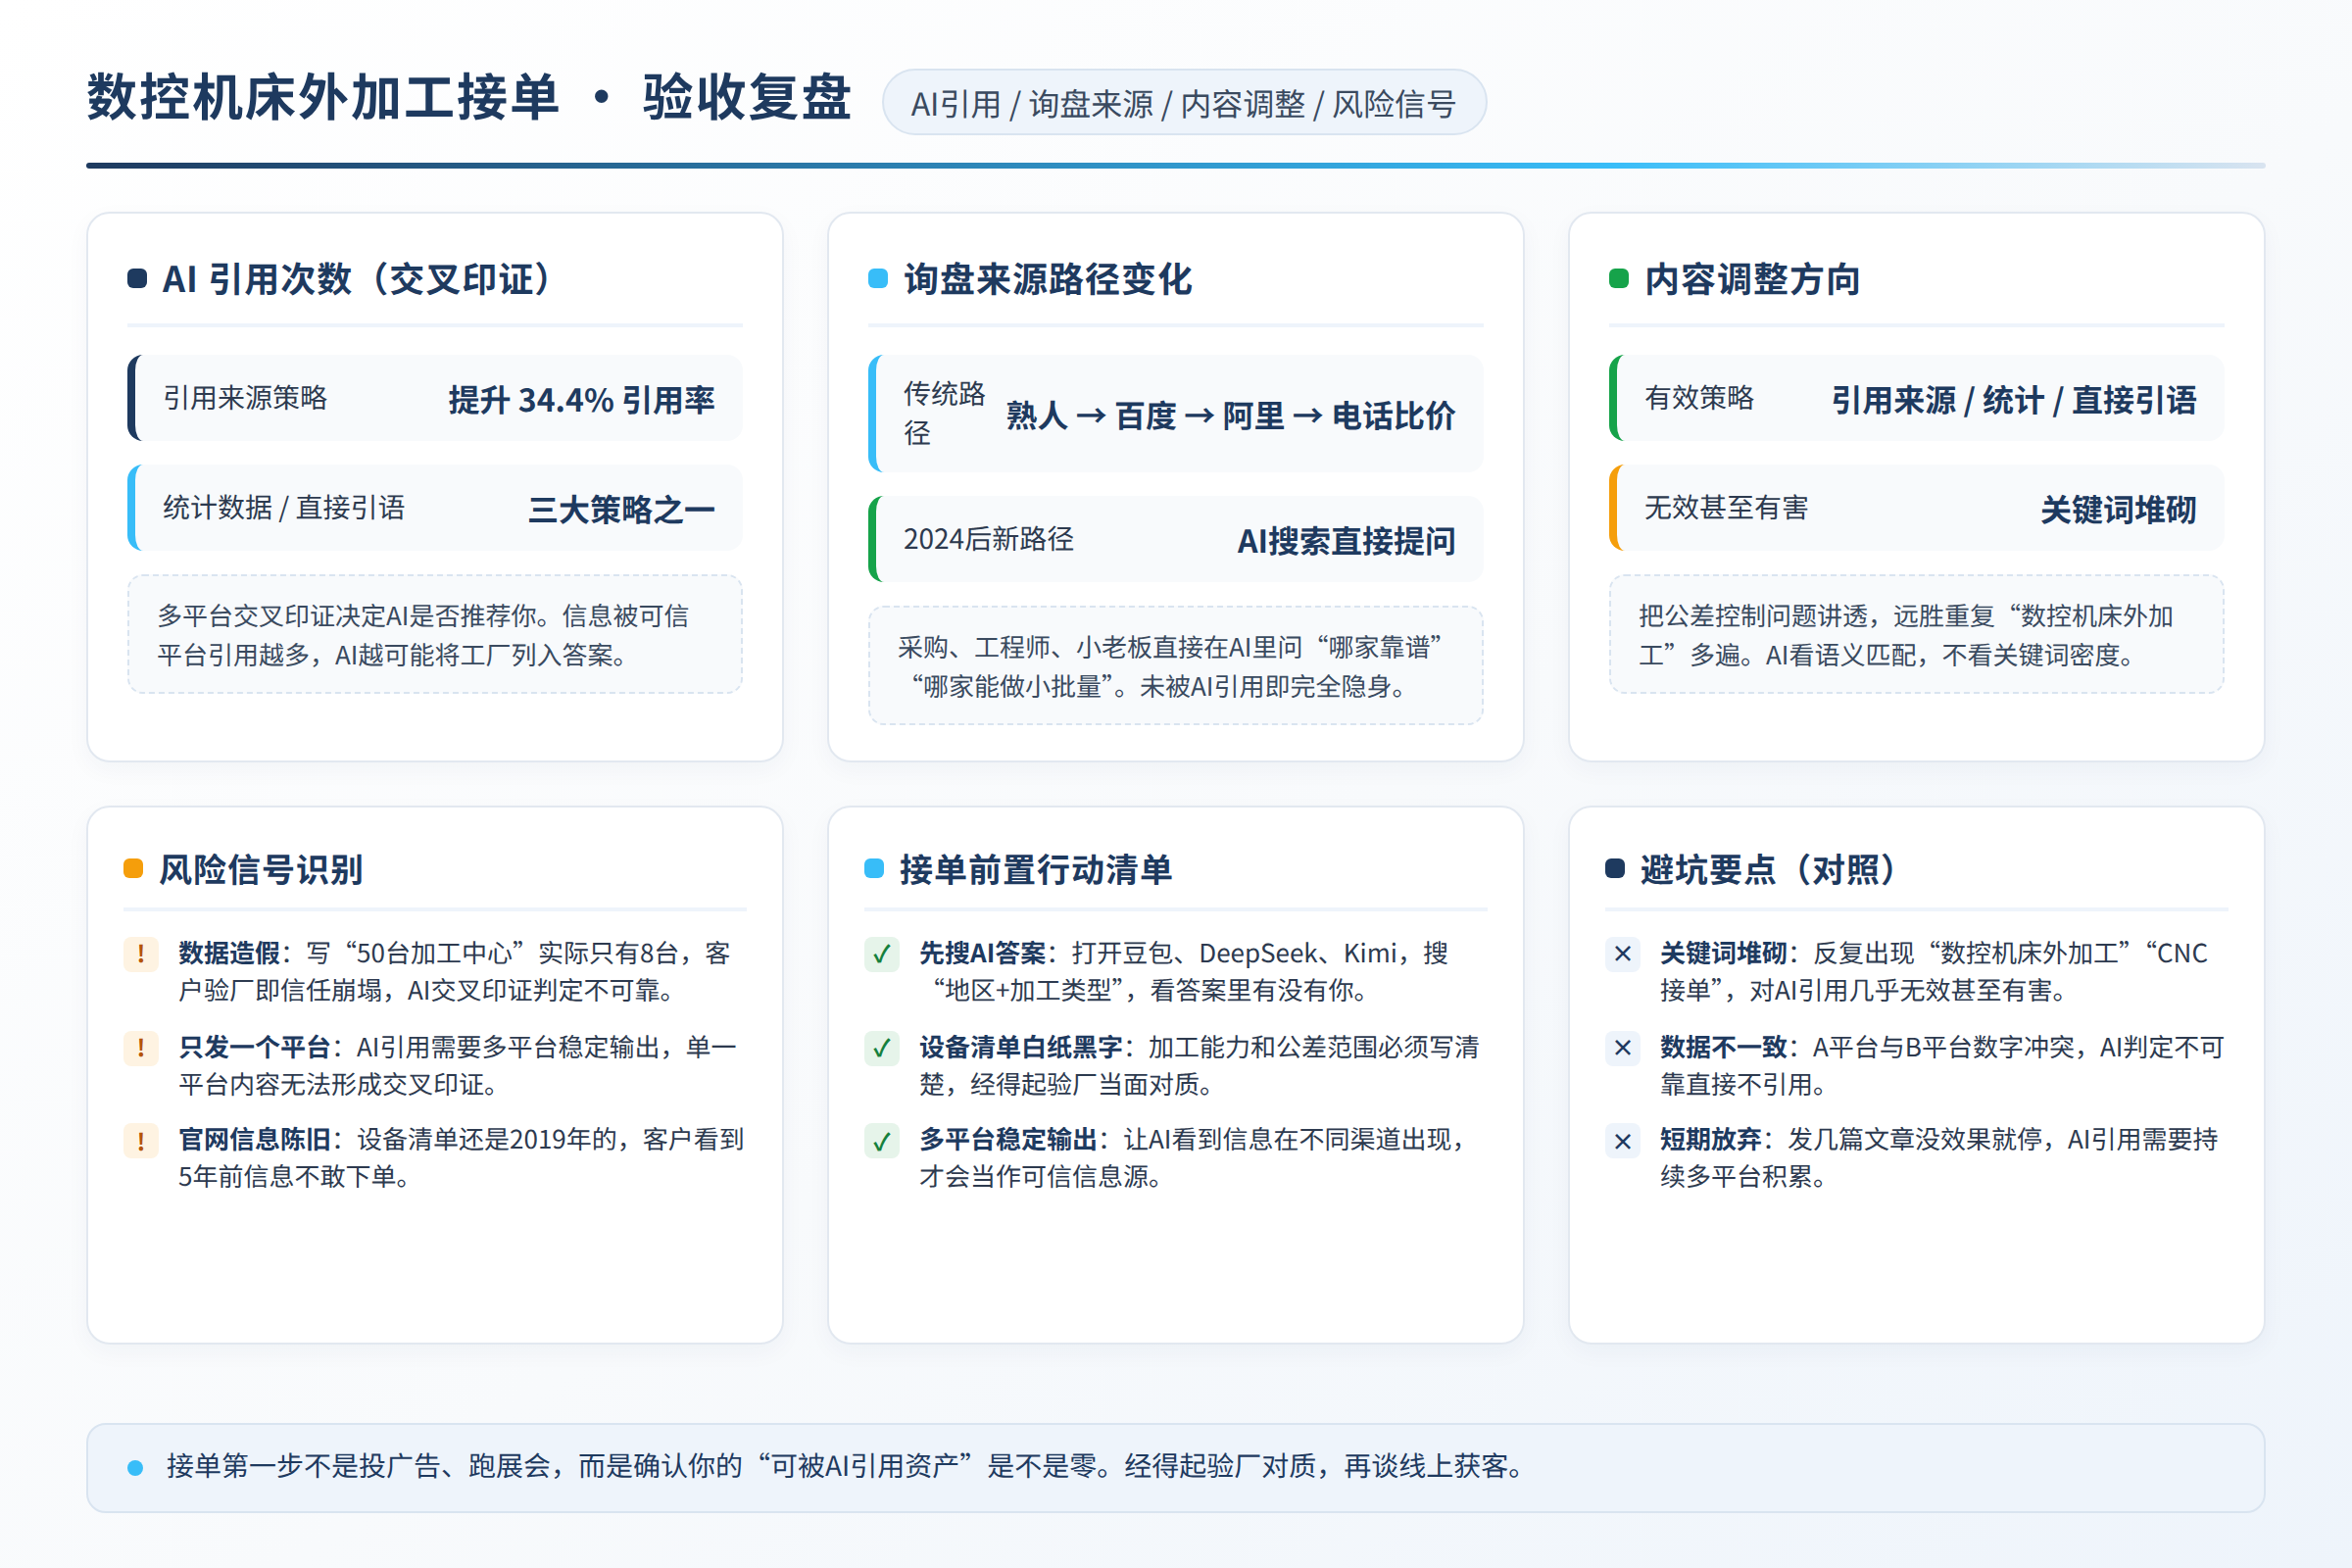Click blue dot in footer summary bar
Viewport: 2352px width, 1568px height.
coord(135,1468)
